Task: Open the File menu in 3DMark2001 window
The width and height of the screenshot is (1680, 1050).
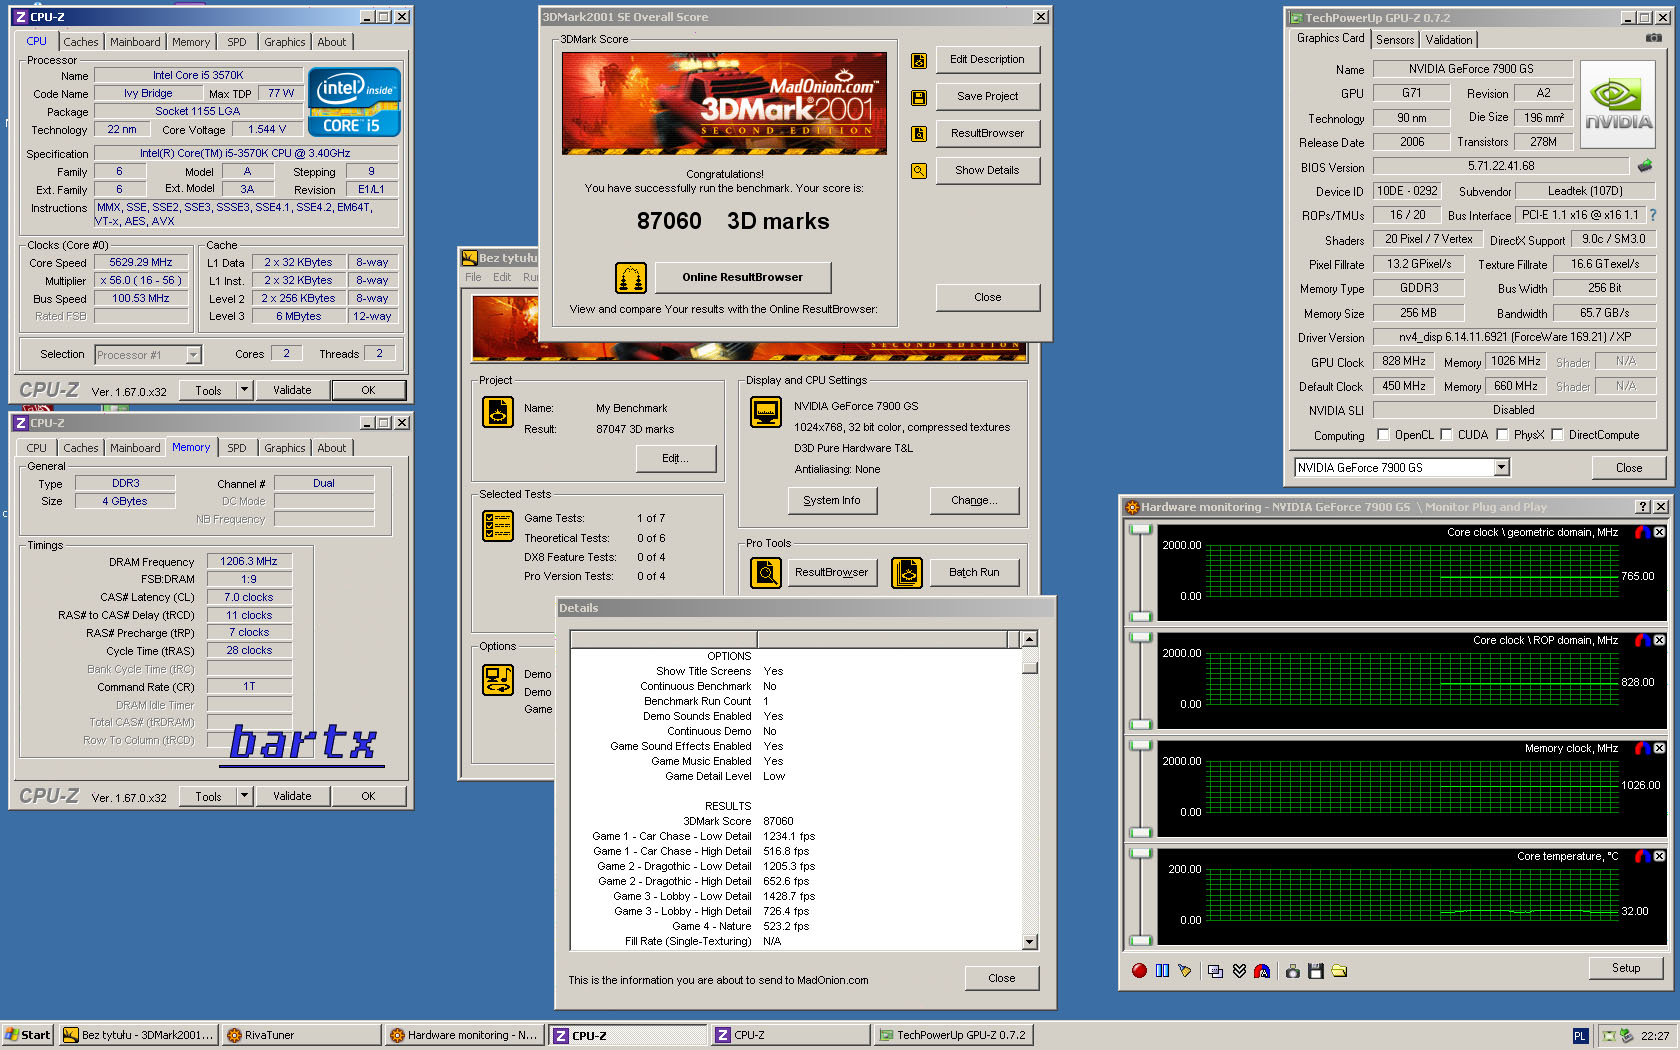Action: point(473,278)
